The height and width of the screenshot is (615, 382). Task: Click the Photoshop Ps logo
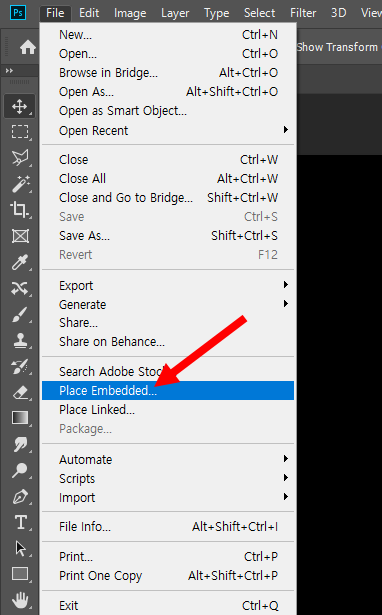(18, 13)
